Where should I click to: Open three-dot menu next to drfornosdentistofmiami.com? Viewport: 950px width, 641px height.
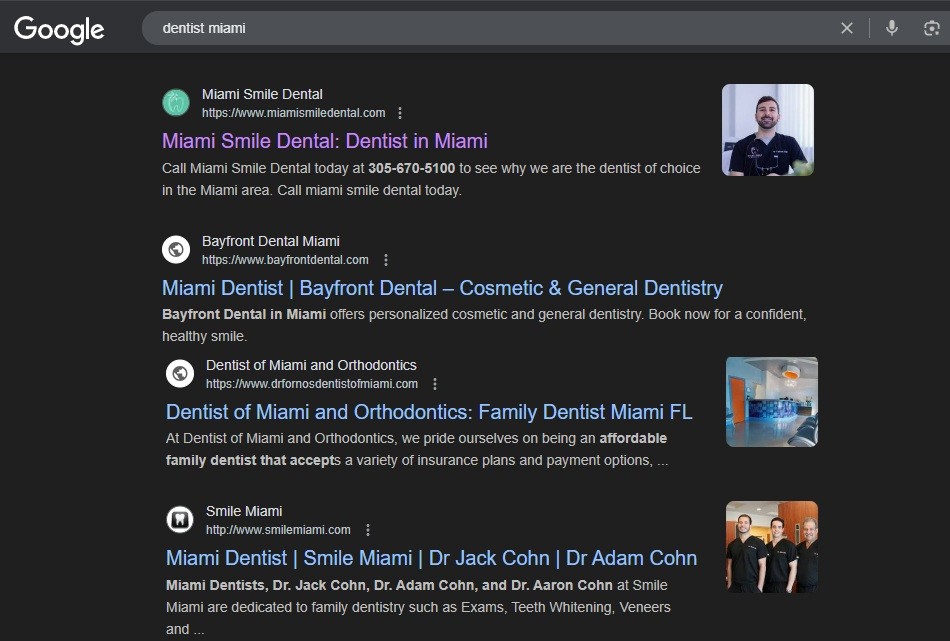(435, 384)
